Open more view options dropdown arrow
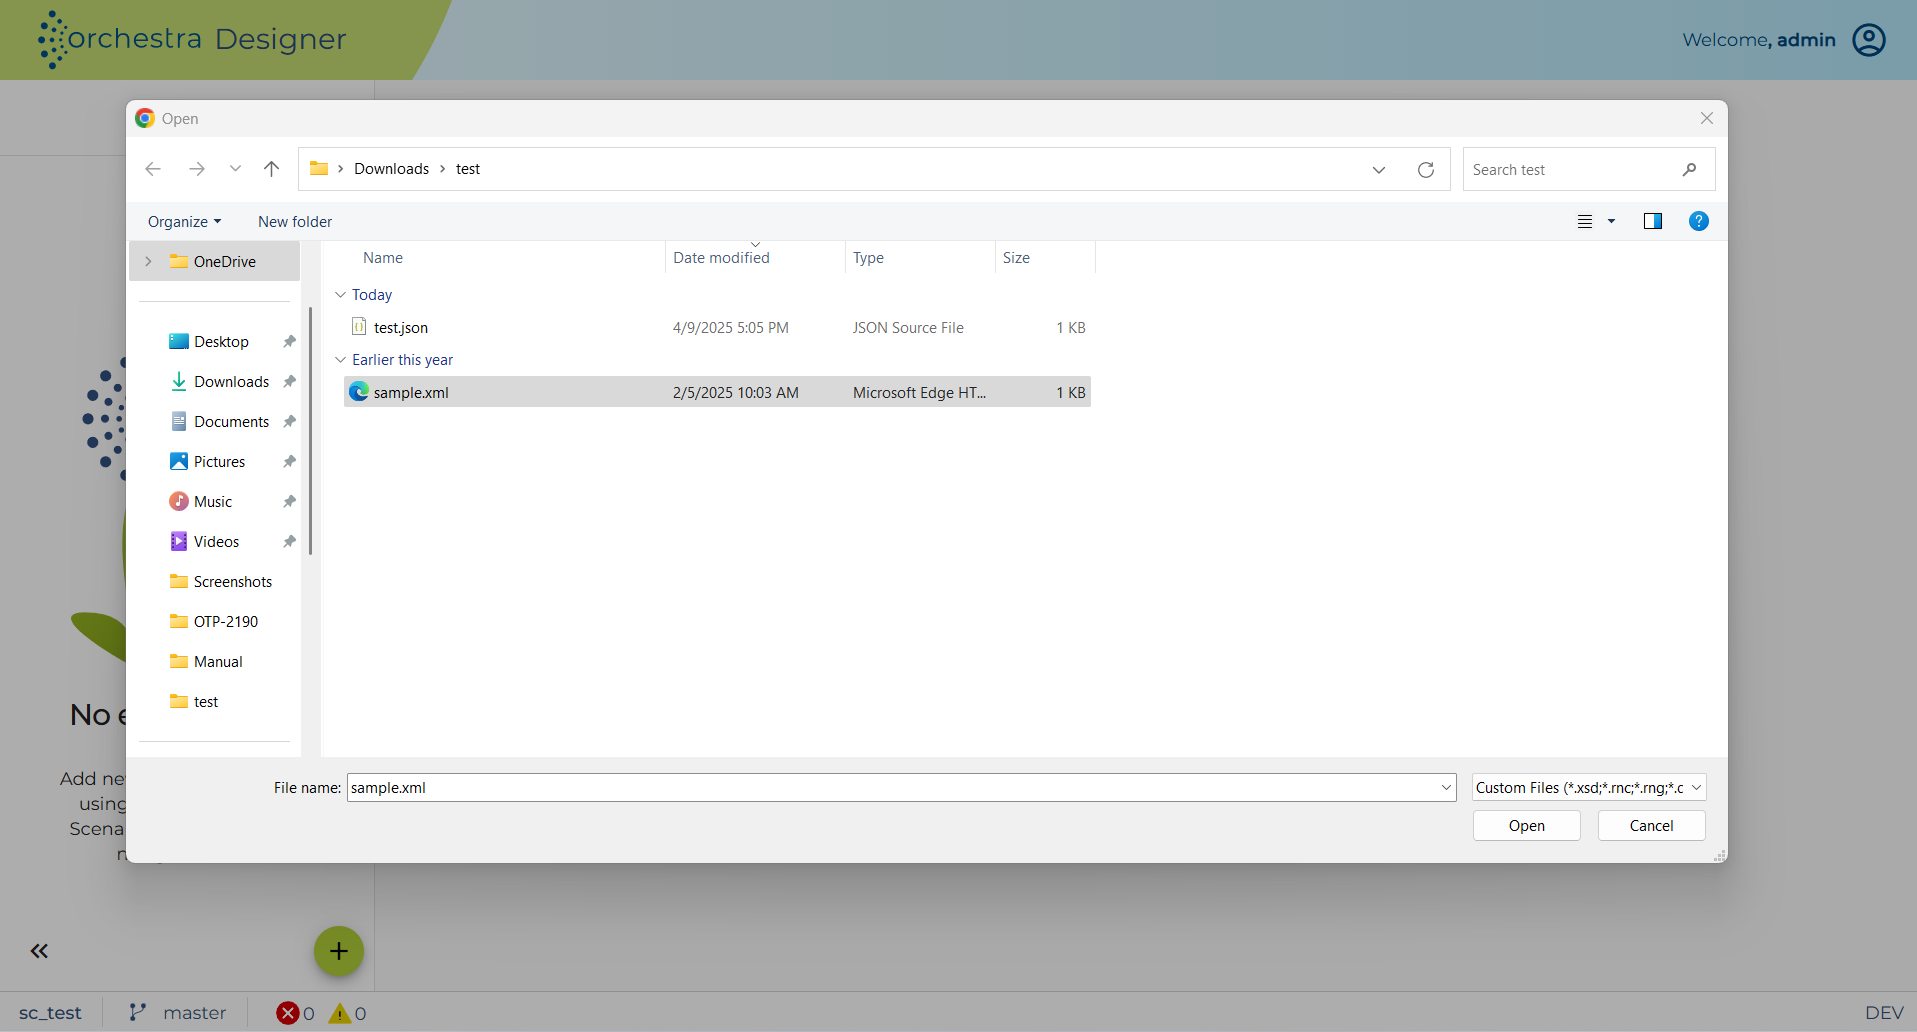This screenshot has height=1032, width=1917. (1611, 222)
